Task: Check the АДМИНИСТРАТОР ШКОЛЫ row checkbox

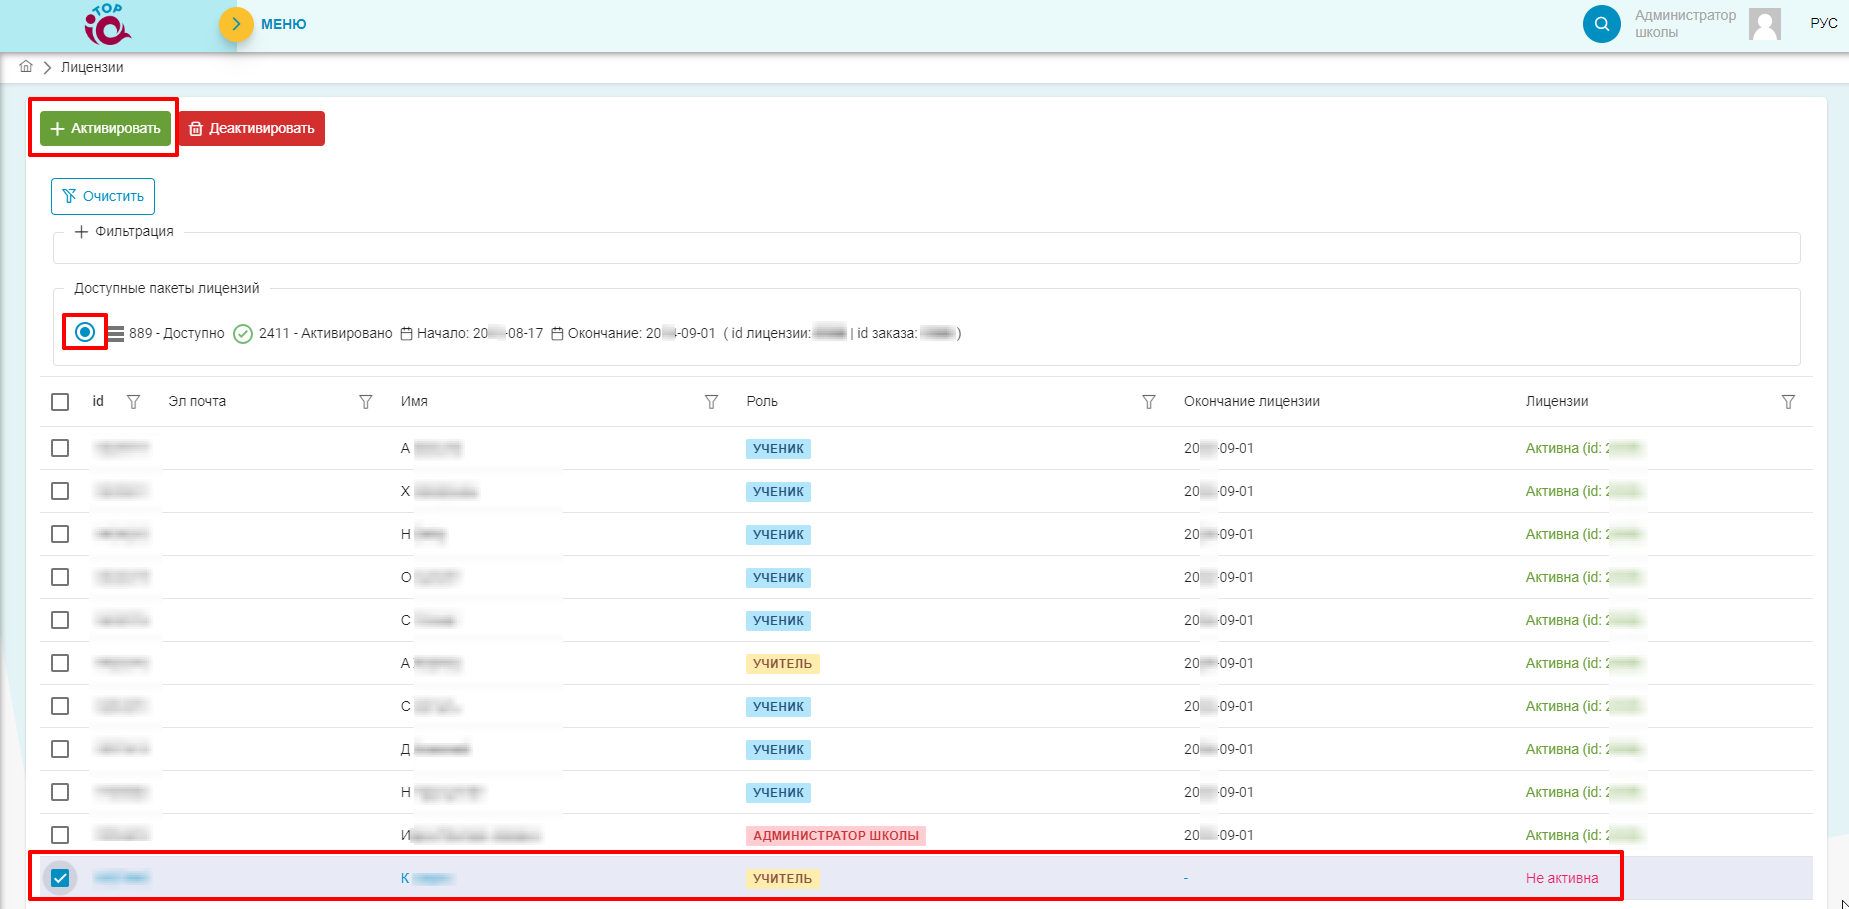Action: 60,835
